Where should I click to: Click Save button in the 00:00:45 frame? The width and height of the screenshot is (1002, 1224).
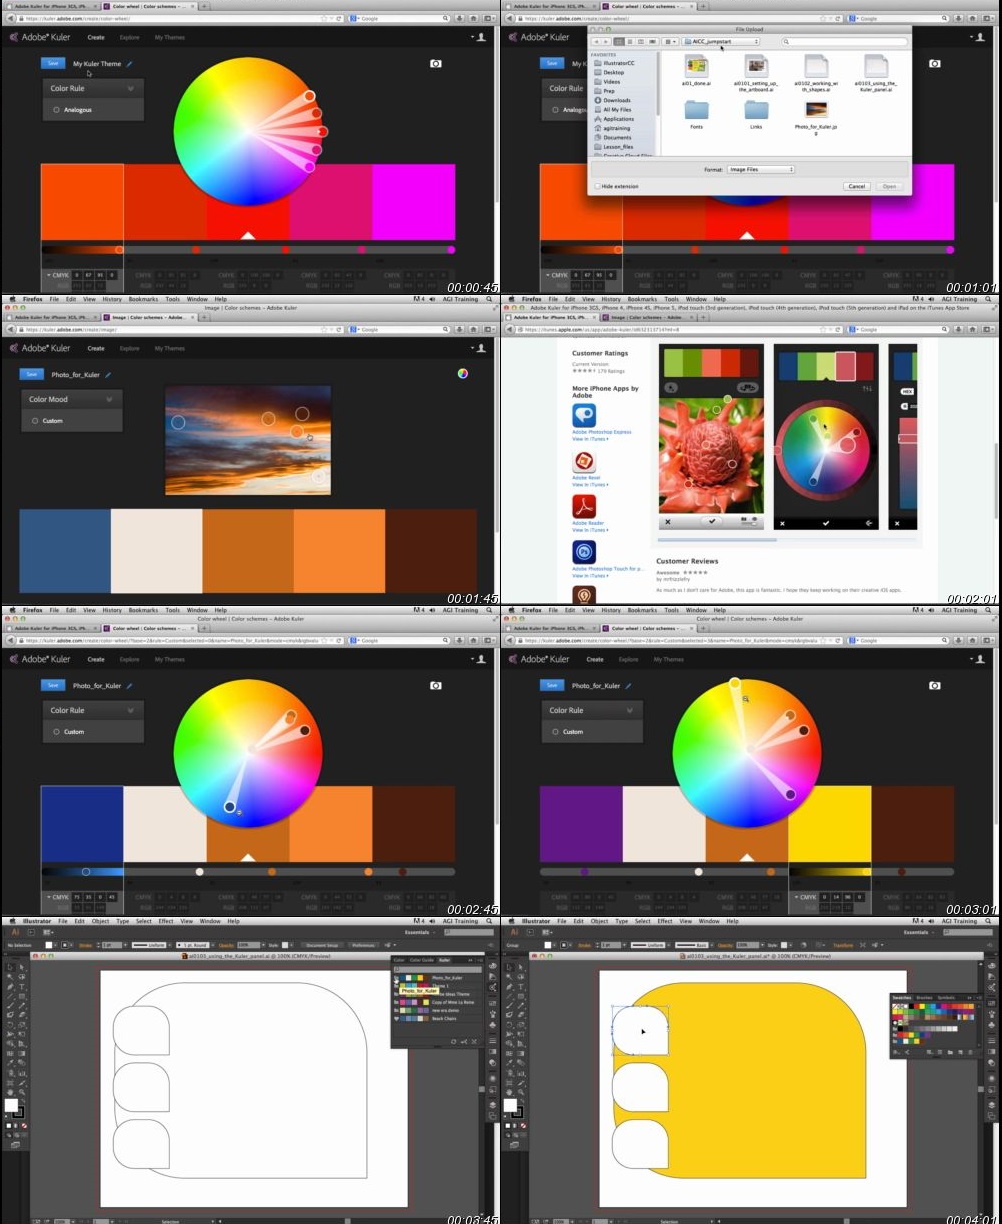click(x=52, y=63)
